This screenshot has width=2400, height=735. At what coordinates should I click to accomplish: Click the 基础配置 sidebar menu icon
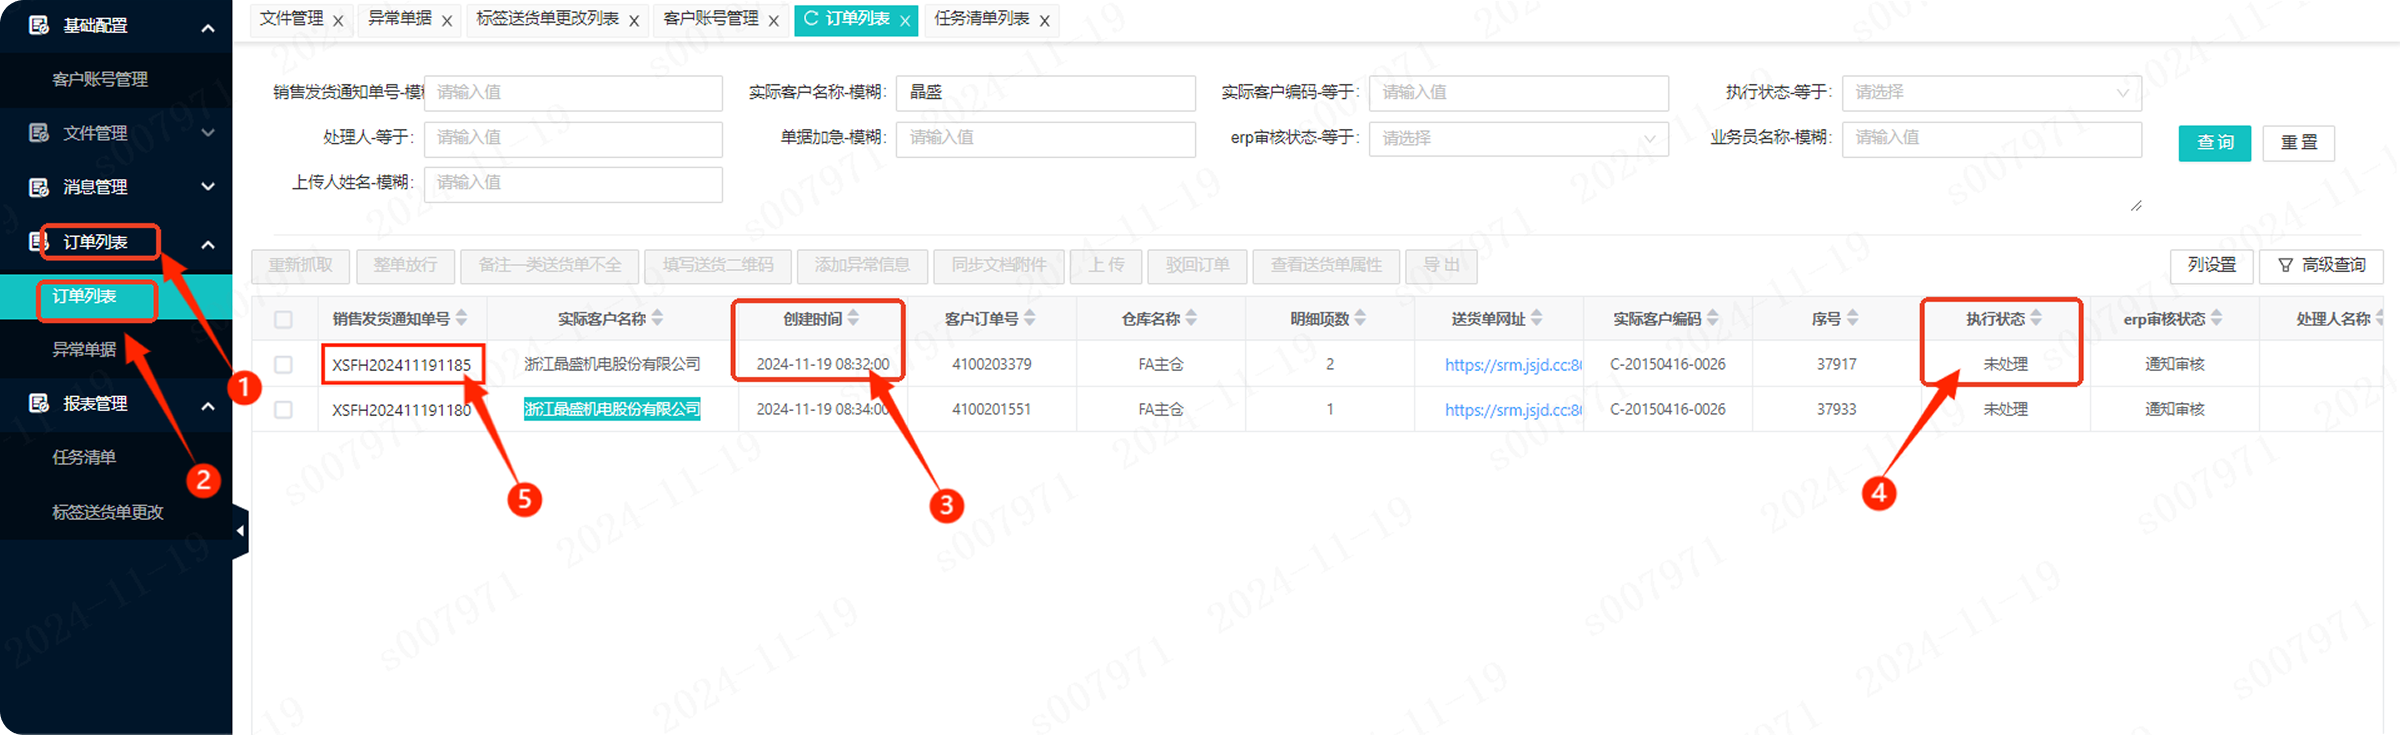point(39,25)
